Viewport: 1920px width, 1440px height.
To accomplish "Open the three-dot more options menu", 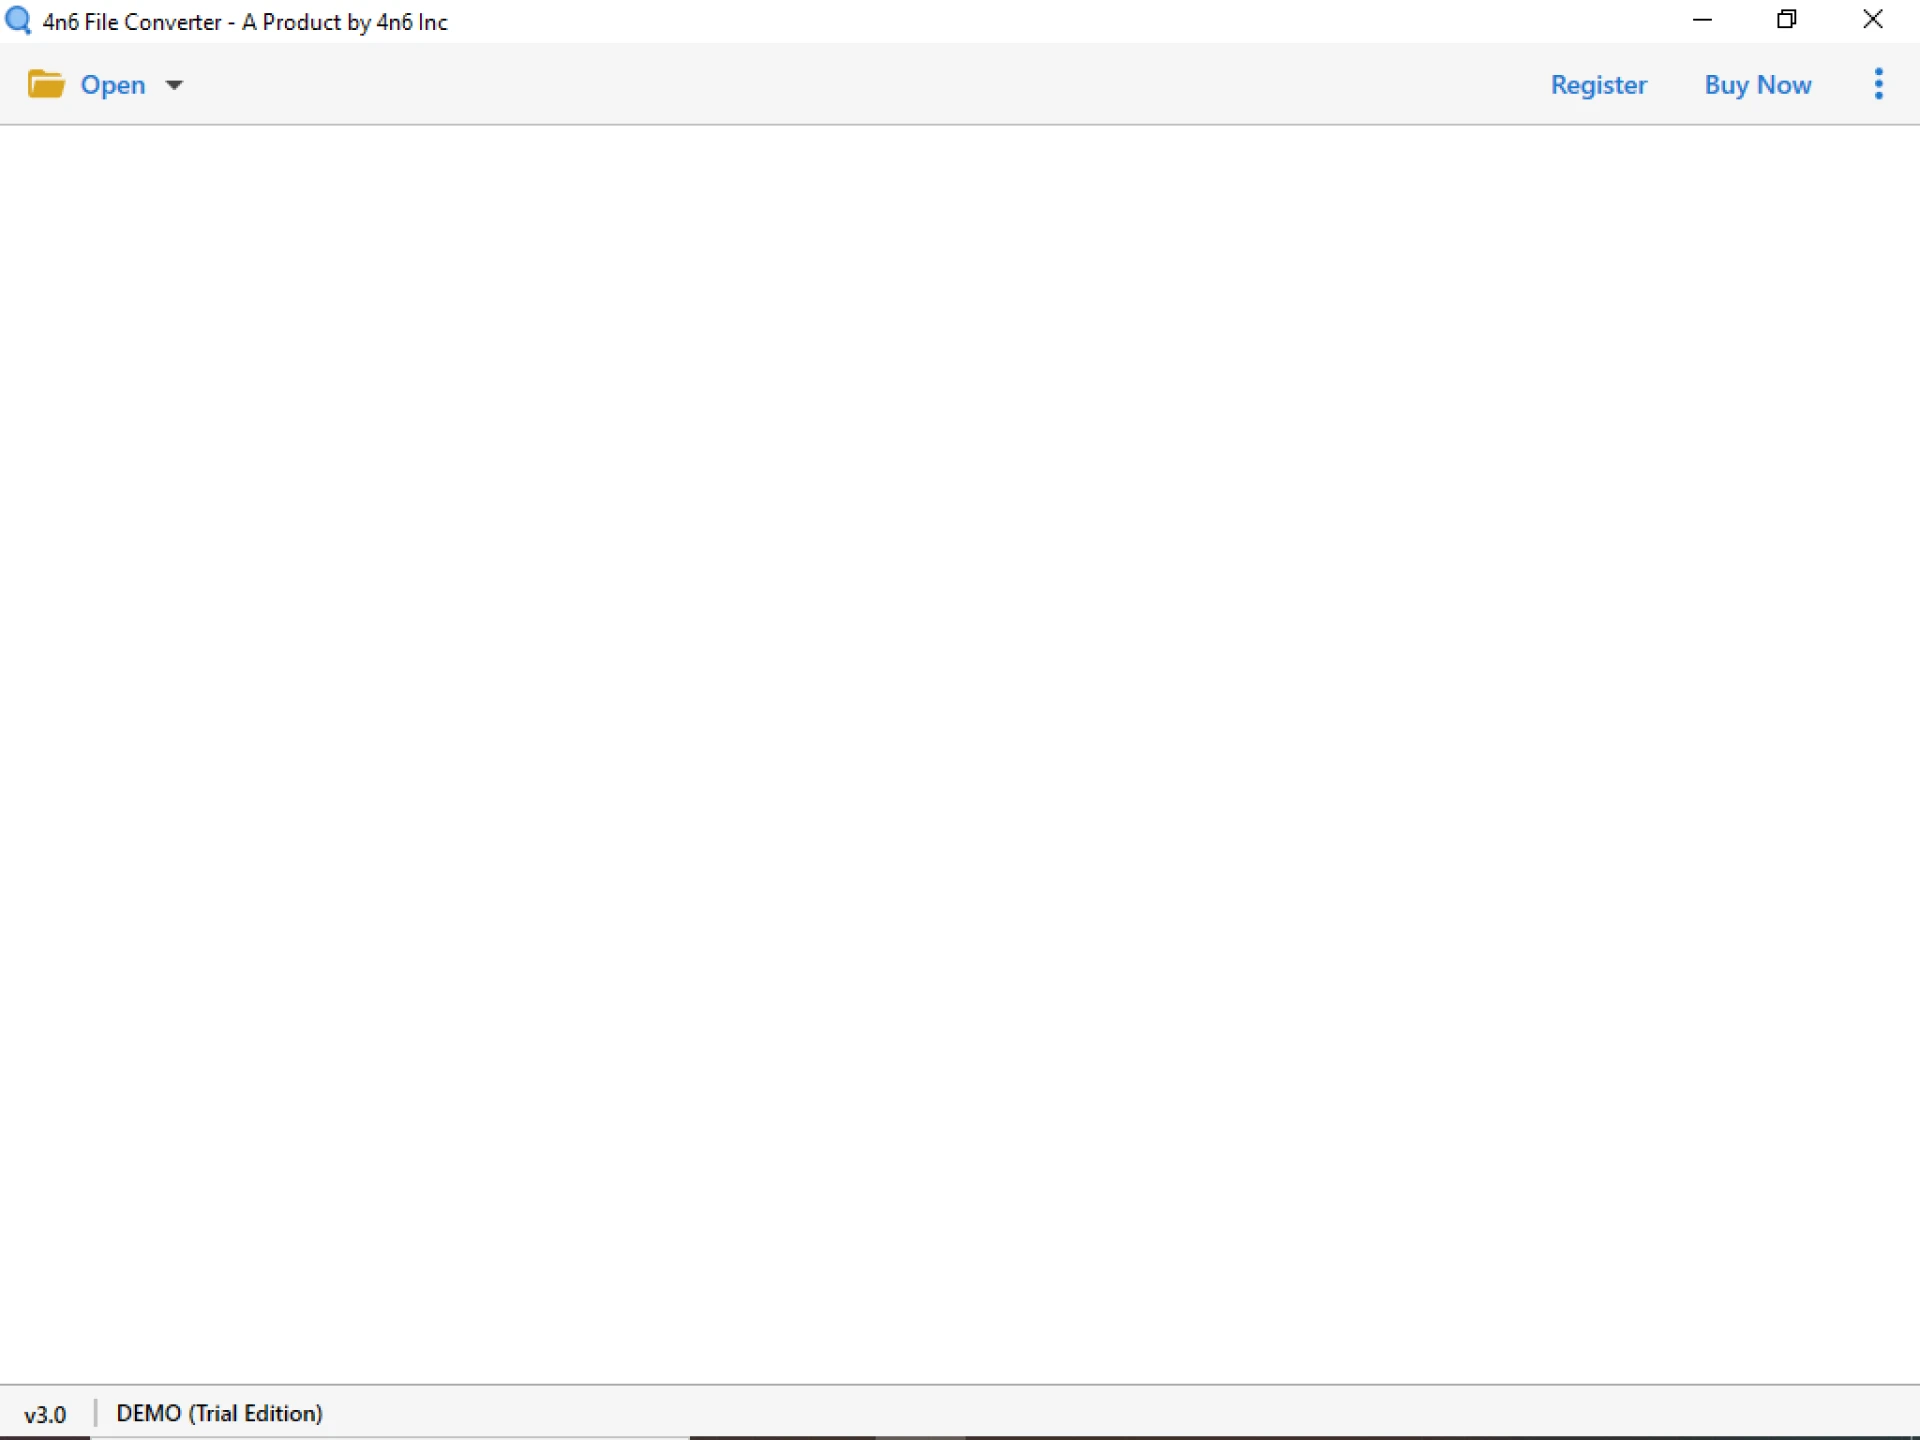I will pyautogui.click(x=1878, y=84).
